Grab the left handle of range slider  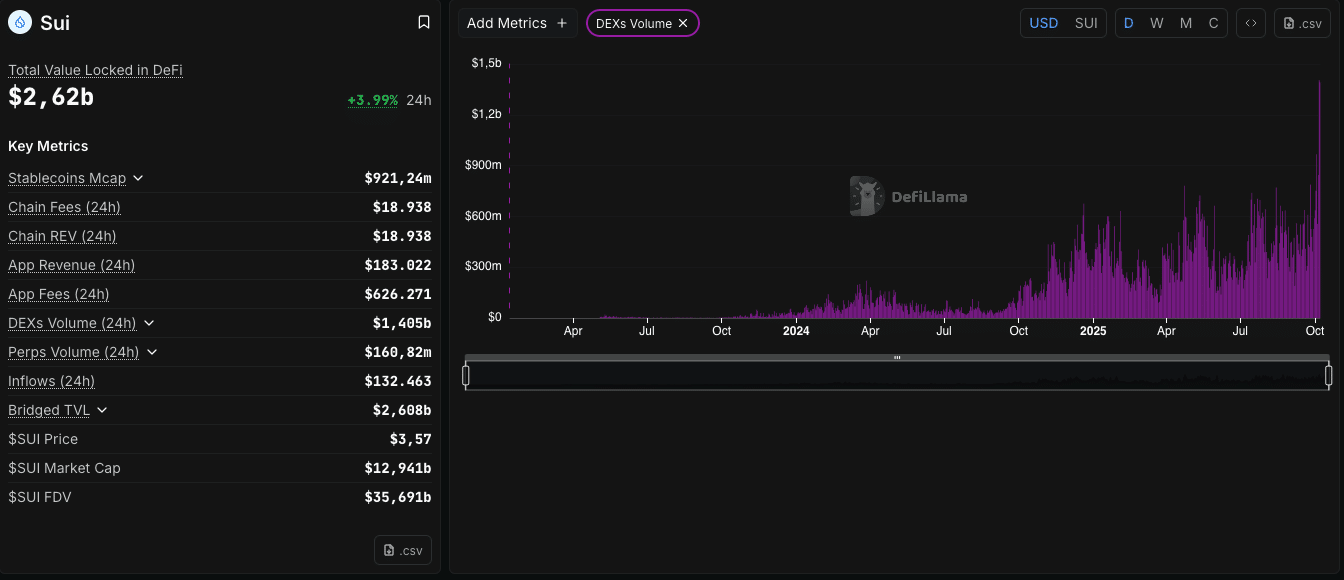(x=466, y=375)
